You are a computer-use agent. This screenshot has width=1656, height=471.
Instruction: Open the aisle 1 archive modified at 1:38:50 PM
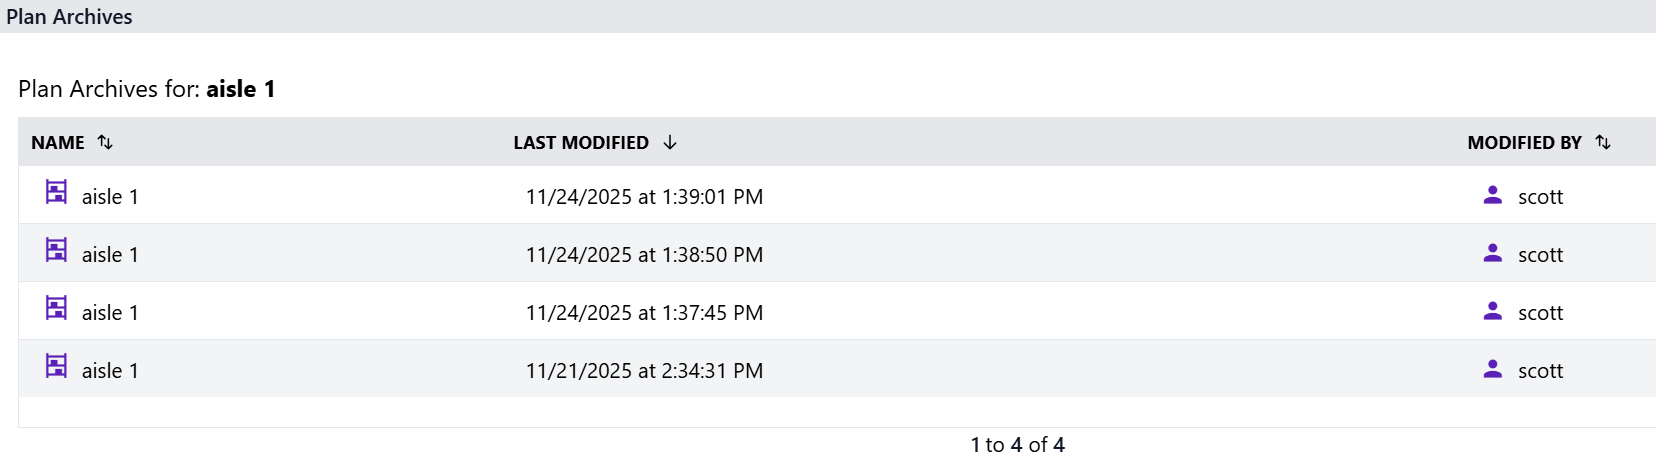click(x=110, y=255)
